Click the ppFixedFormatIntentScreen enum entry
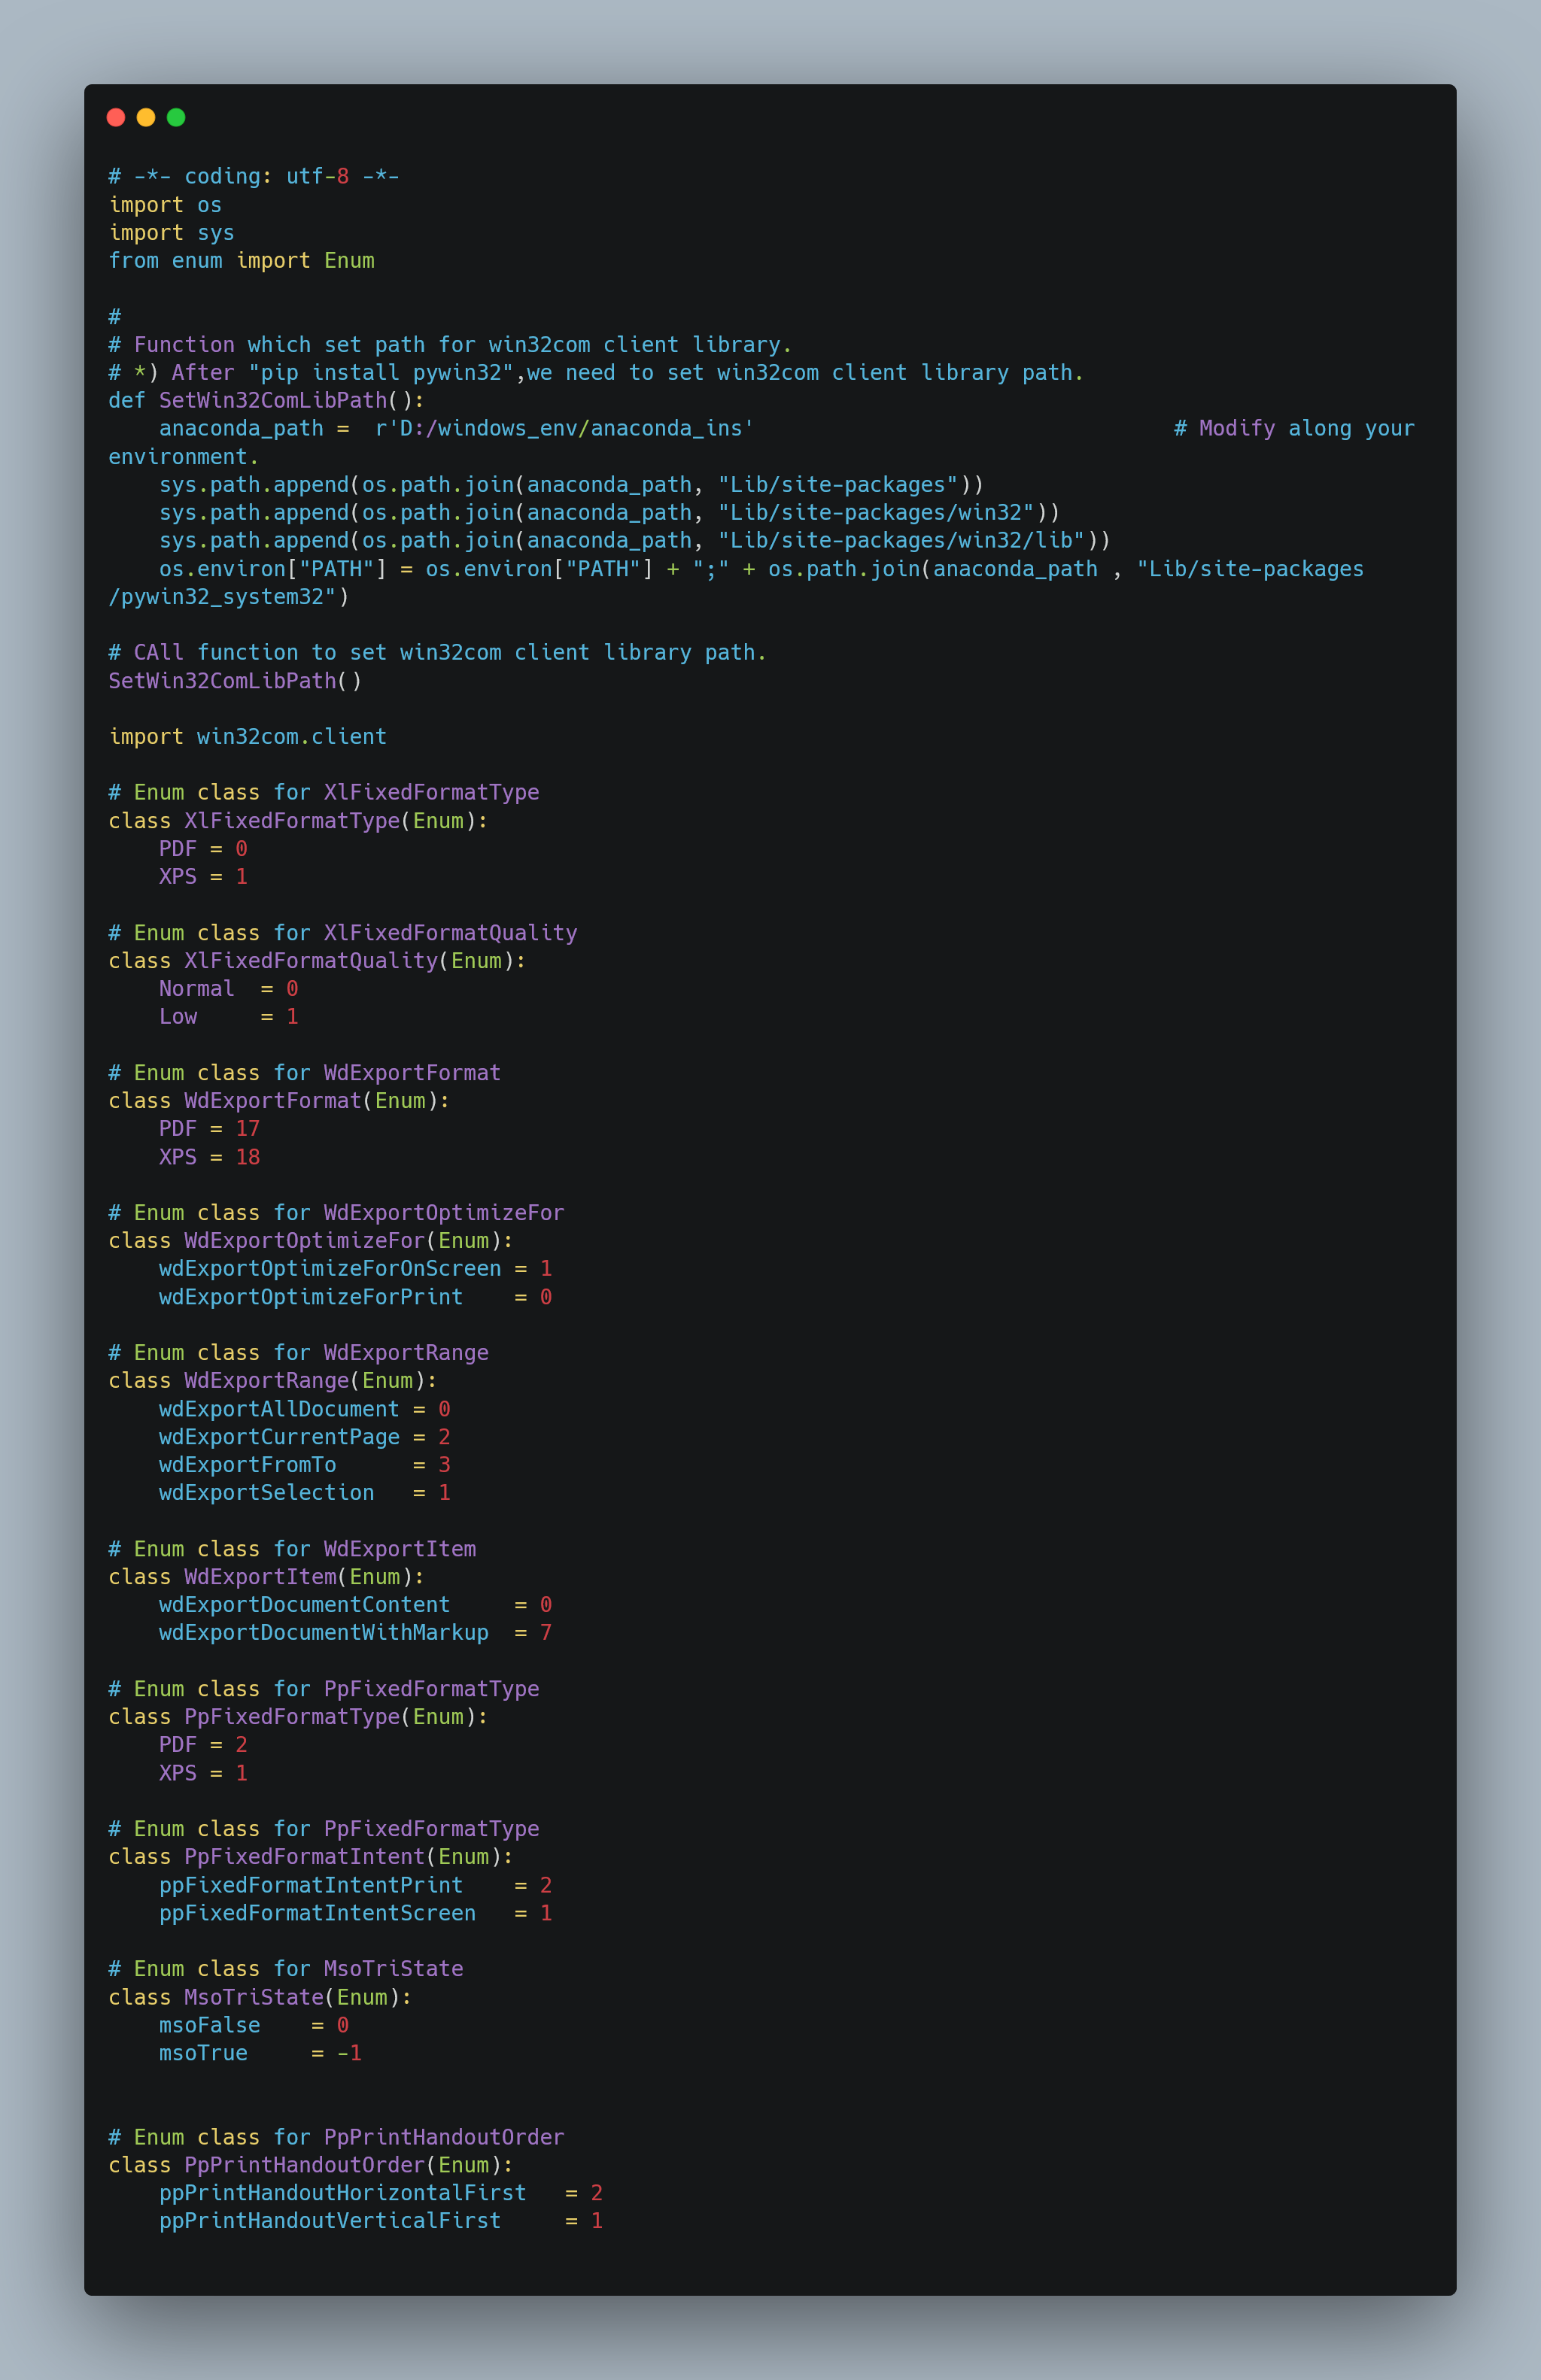This screenshot has height=2380, width=1541. pyautogui.click(x=317, y=1912)
